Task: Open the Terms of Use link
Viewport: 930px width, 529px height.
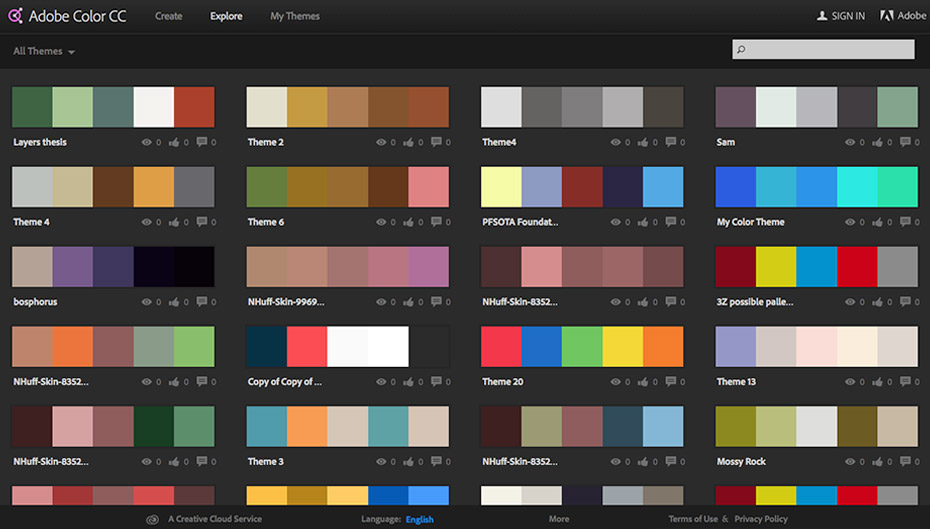Action: [692, 519]
